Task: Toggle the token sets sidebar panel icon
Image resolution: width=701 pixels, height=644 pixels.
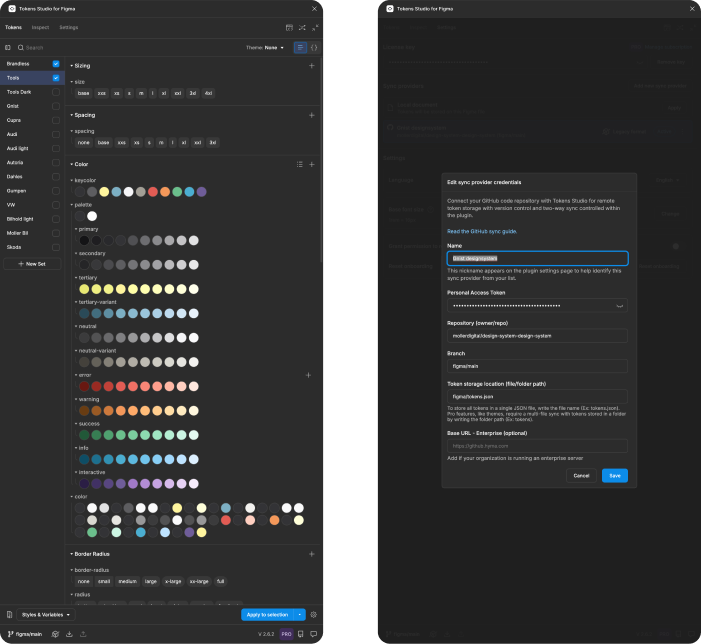Action: click(x=8, y=47)
